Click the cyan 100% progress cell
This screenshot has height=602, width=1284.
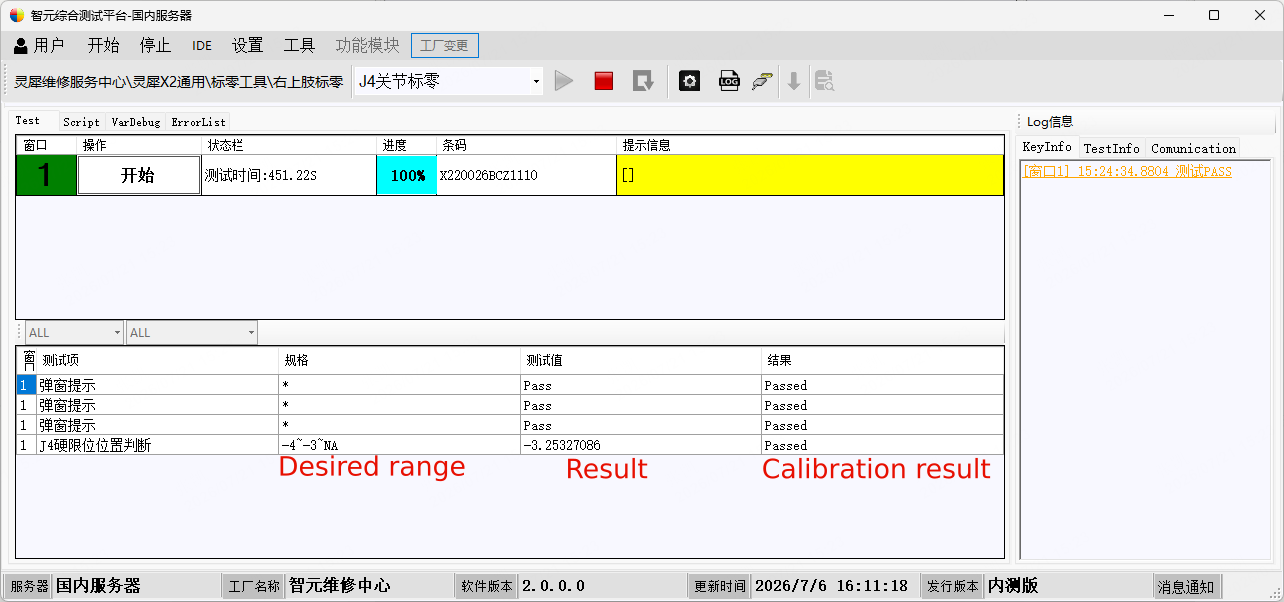[x=407, y=175]
